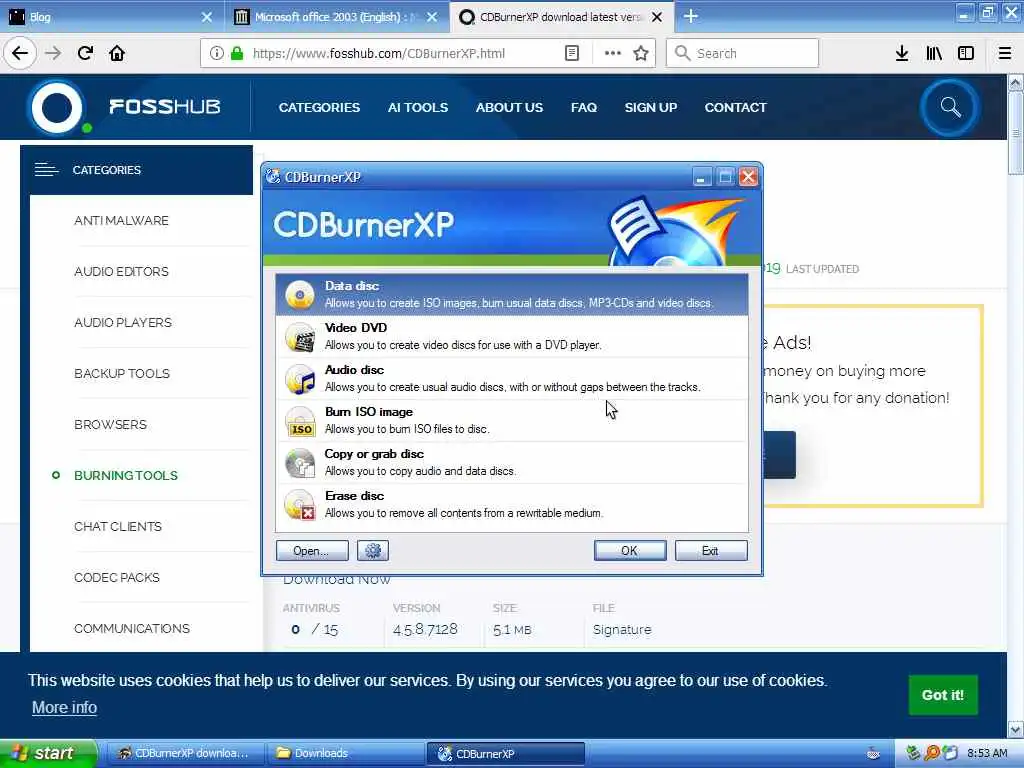Click the Exit button in CDBurnerXP
This screenshot has width=1024, height=768.
click(711, 551)
